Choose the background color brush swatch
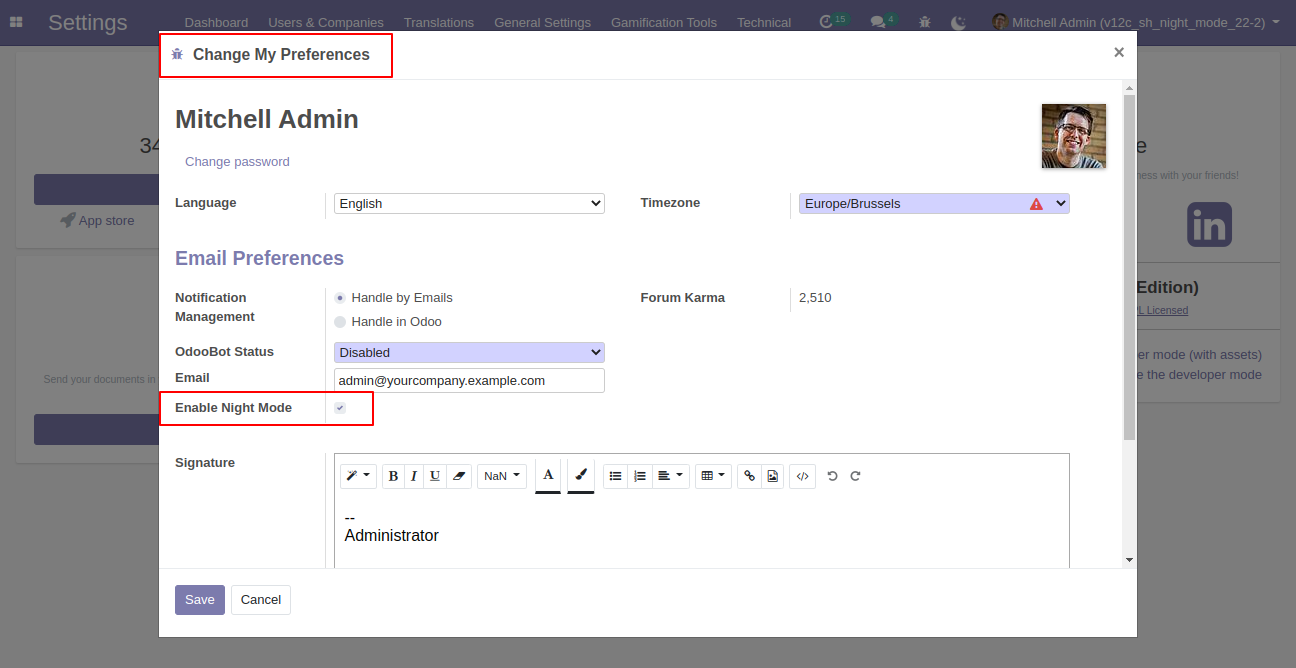Screen dimensions: 1296x668 click(x=581, y=476)
